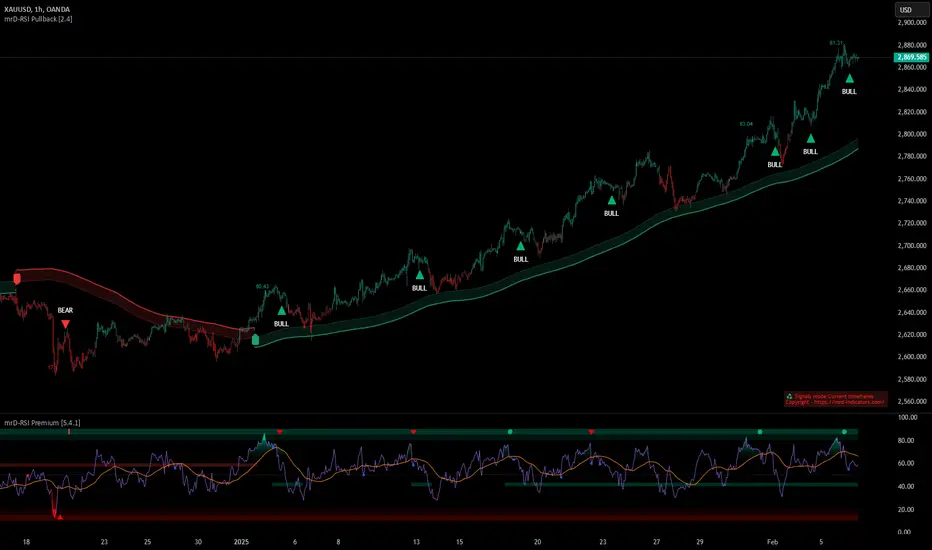This screenshot has height=550, width=932.
Task: Select the mrD-RSI Pullback [2.4] indicator legend
Action: pos(38,19)
